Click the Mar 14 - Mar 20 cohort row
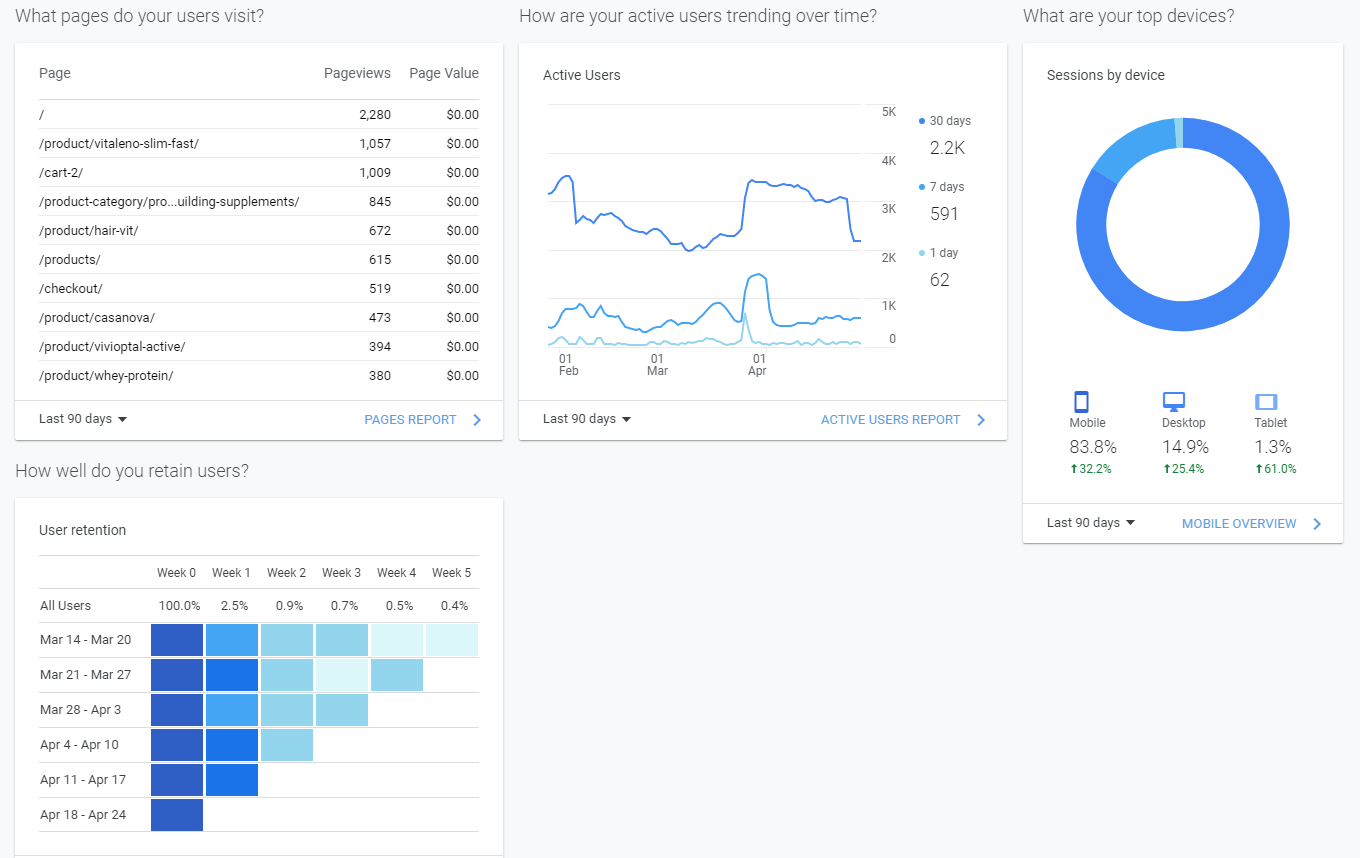1360x858 pixels. click(x=259, y=640)
